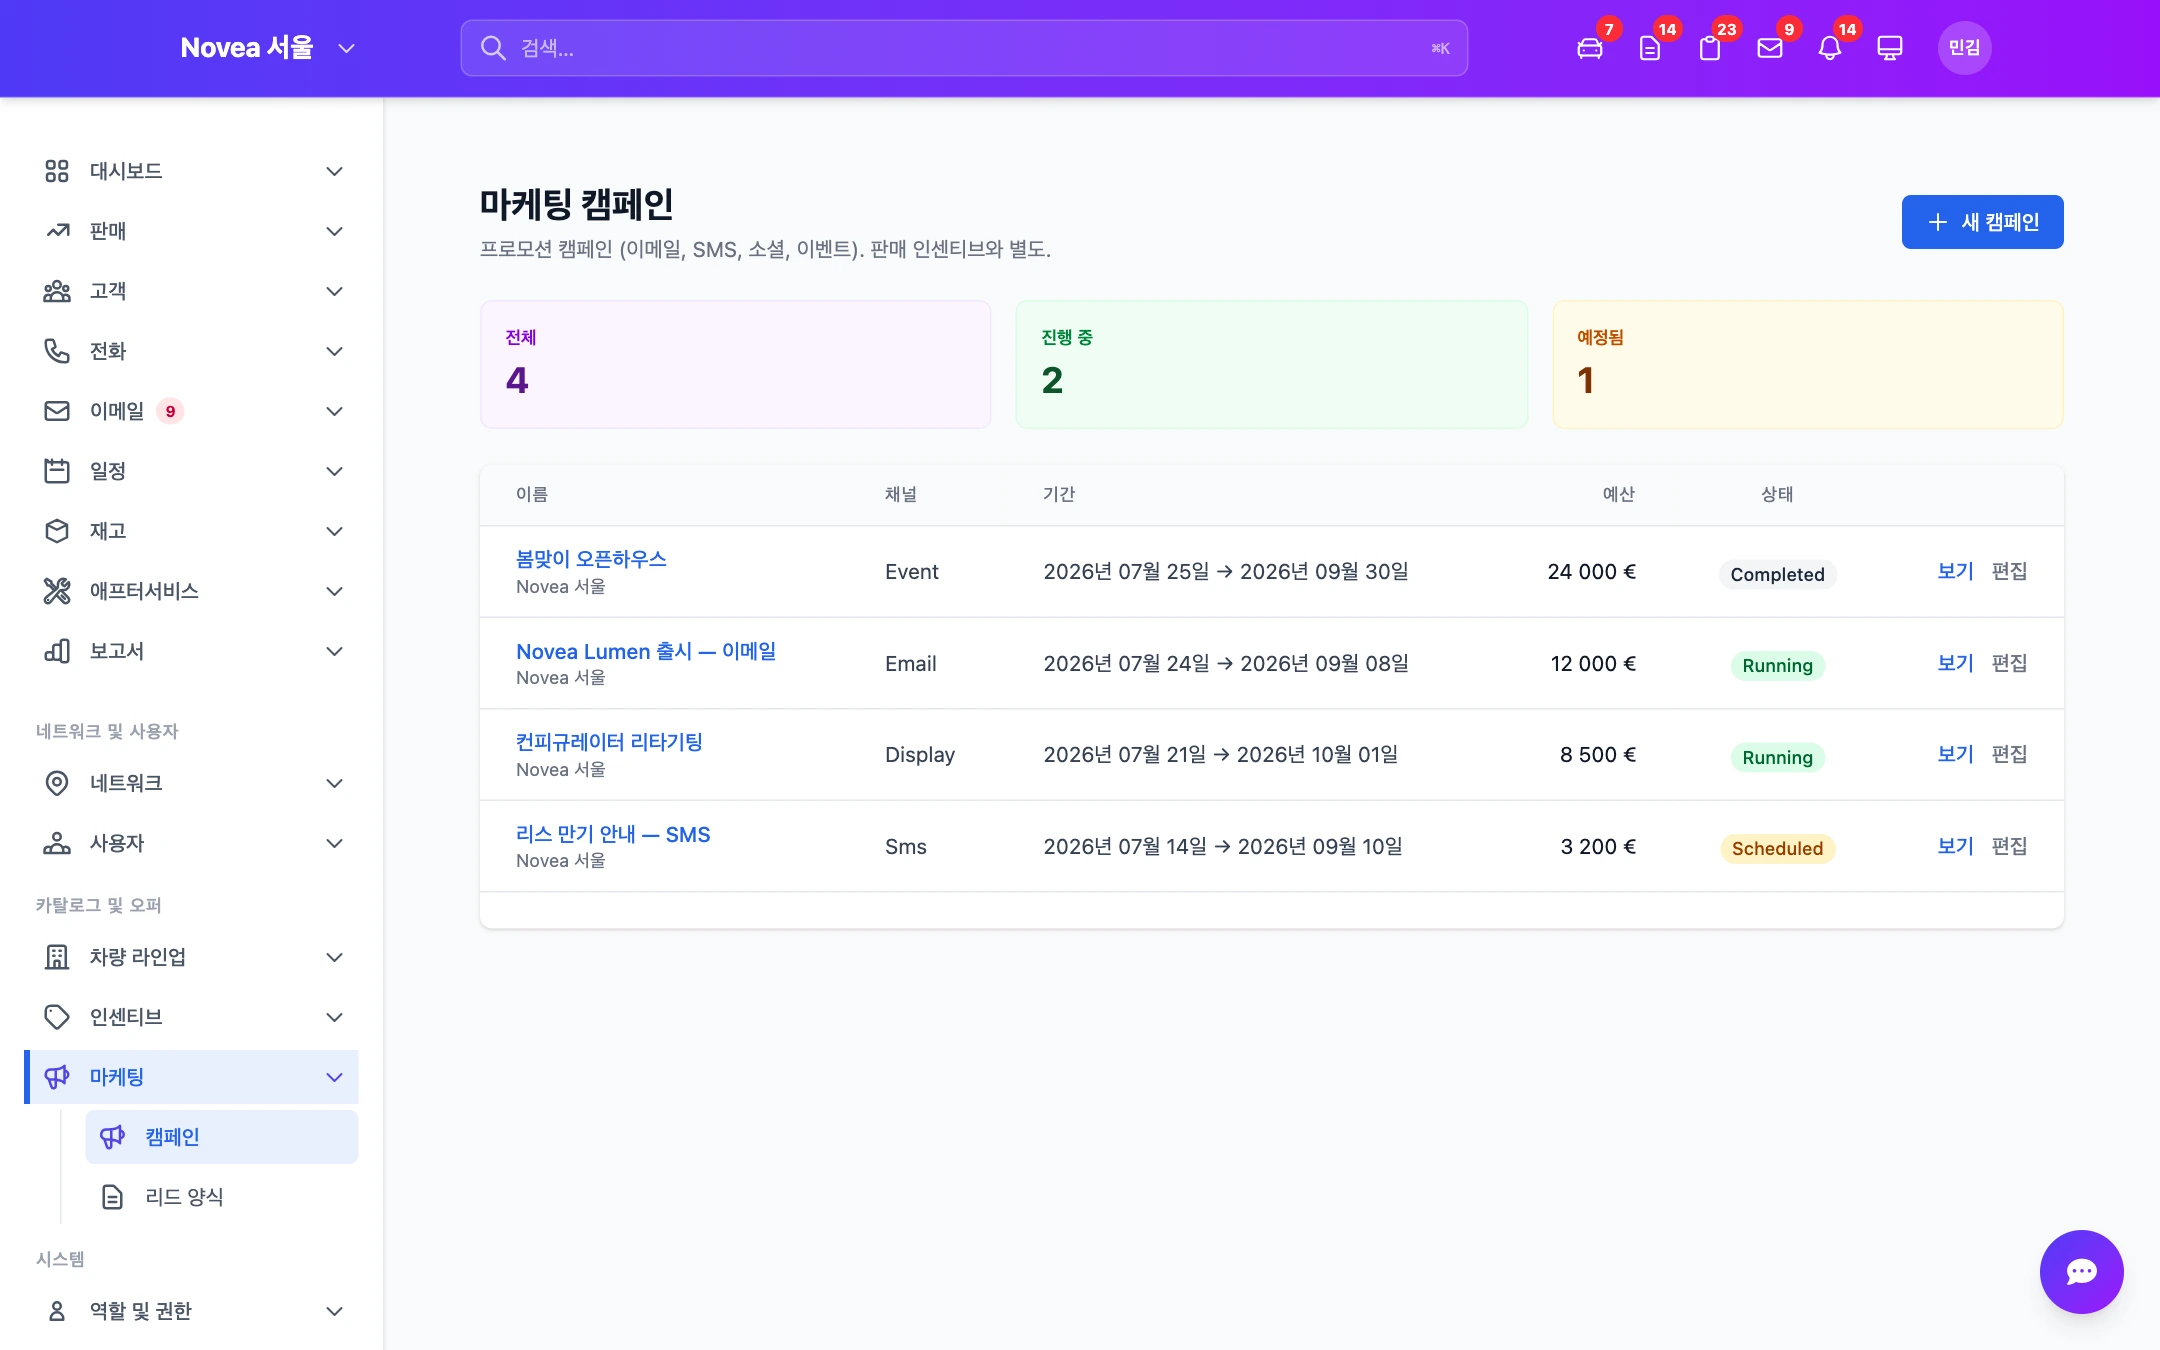Click the 인센티브 tag icon
This screenshot has height=1350, width=2160.
[57, 1017]
